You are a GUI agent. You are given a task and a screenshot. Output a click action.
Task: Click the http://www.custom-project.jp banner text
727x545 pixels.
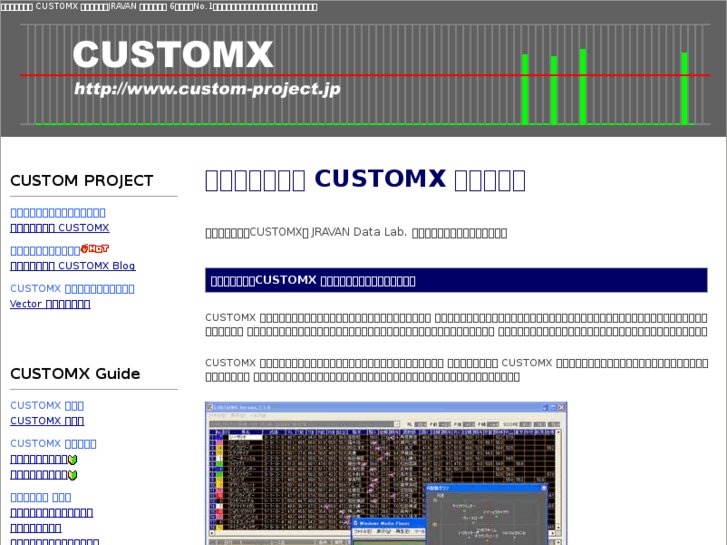tap(207, 89)
